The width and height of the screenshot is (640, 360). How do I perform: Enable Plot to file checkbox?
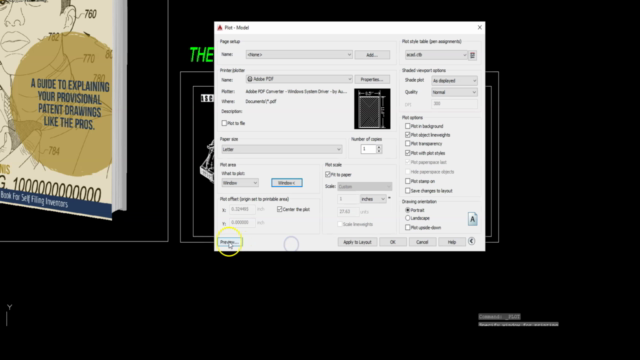click(x=224, y=123)
